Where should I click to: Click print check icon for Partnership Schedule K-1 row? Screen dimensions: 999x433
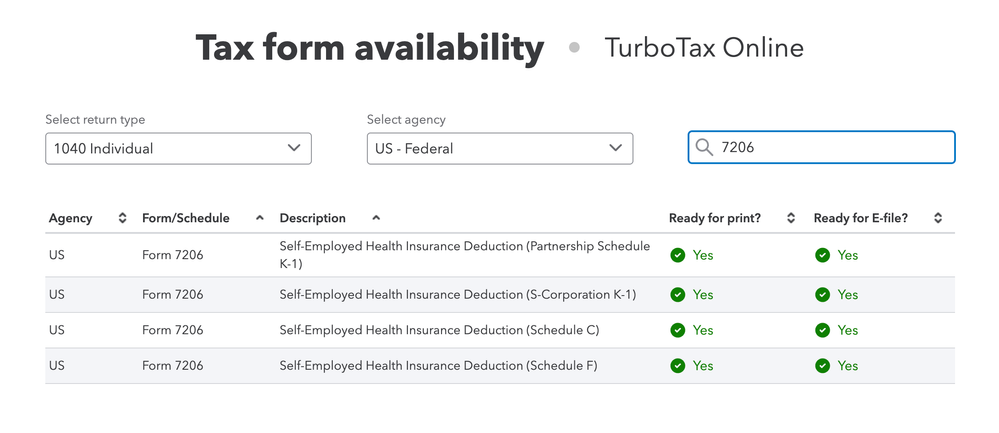click(x=678, y=255)
